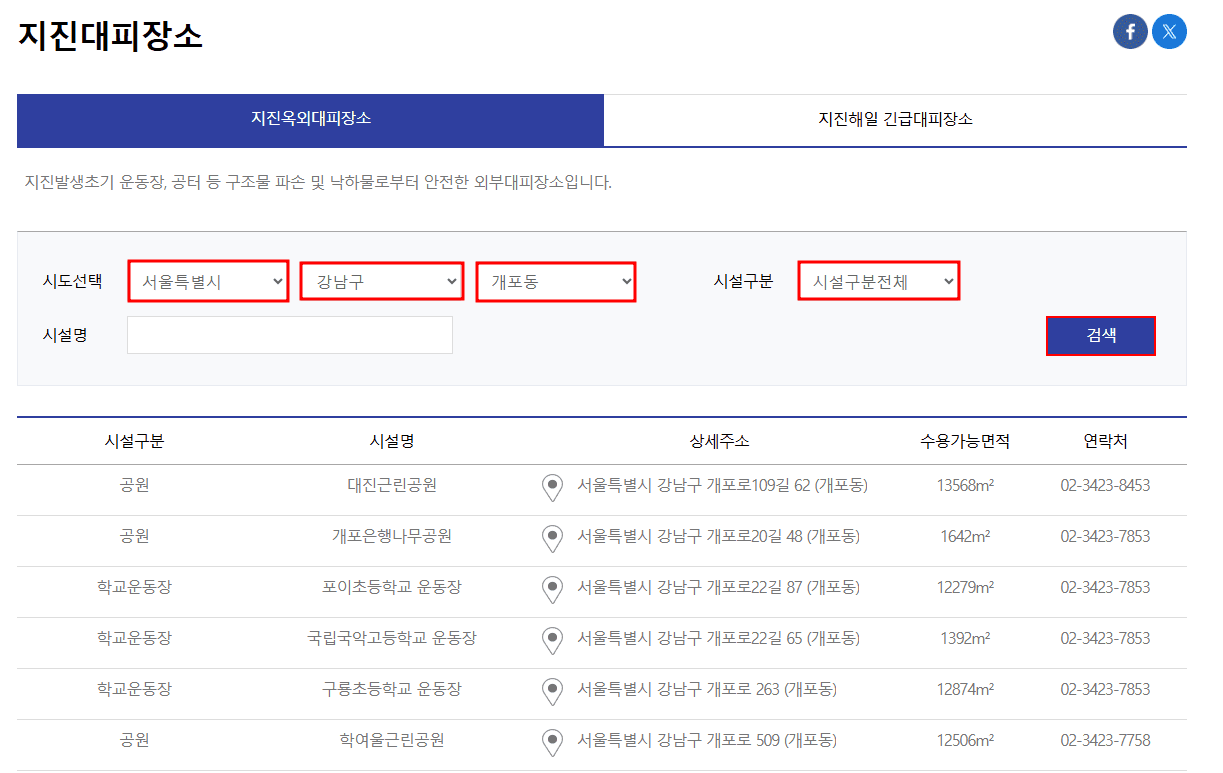Viewport: 1223px width, 773px height.
Task: Click area value 12506m²
Action: point(965,740)
